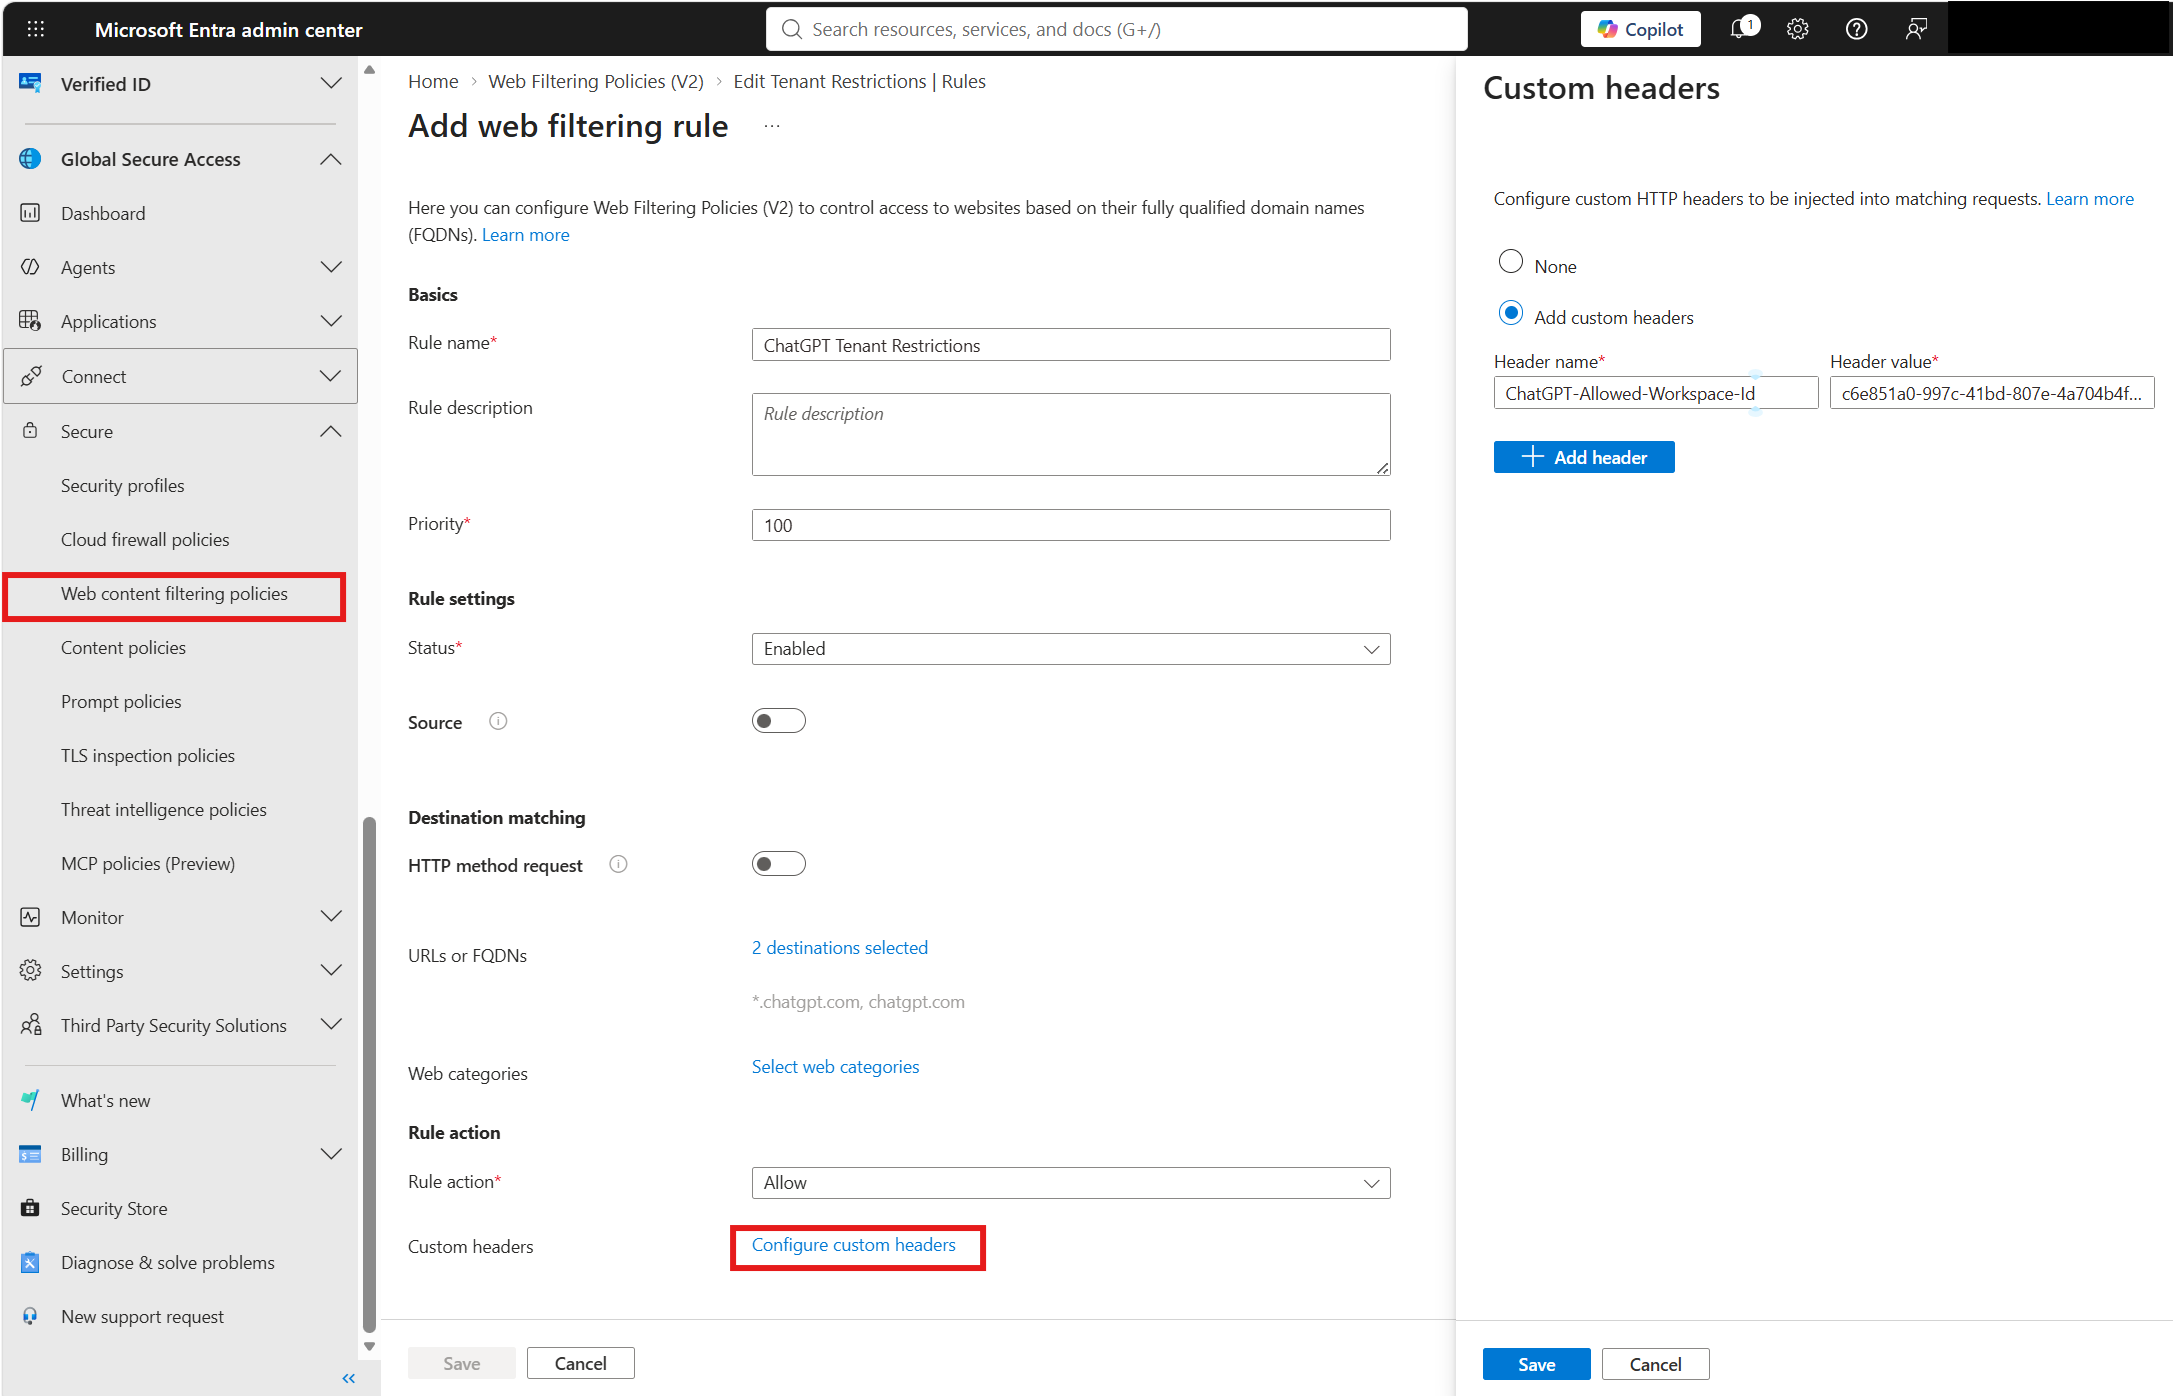2173x1396 pixels.
Task: Open the help question mark icon
Action: click(1856, 29)
